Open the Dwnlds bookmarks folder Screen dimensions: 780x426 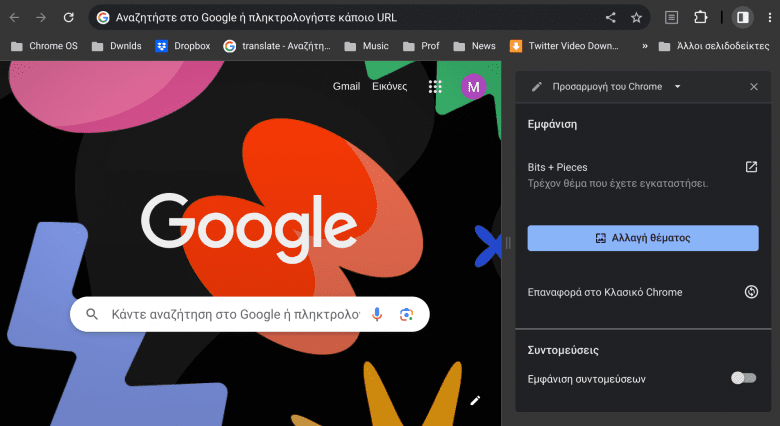pos(116,46)
